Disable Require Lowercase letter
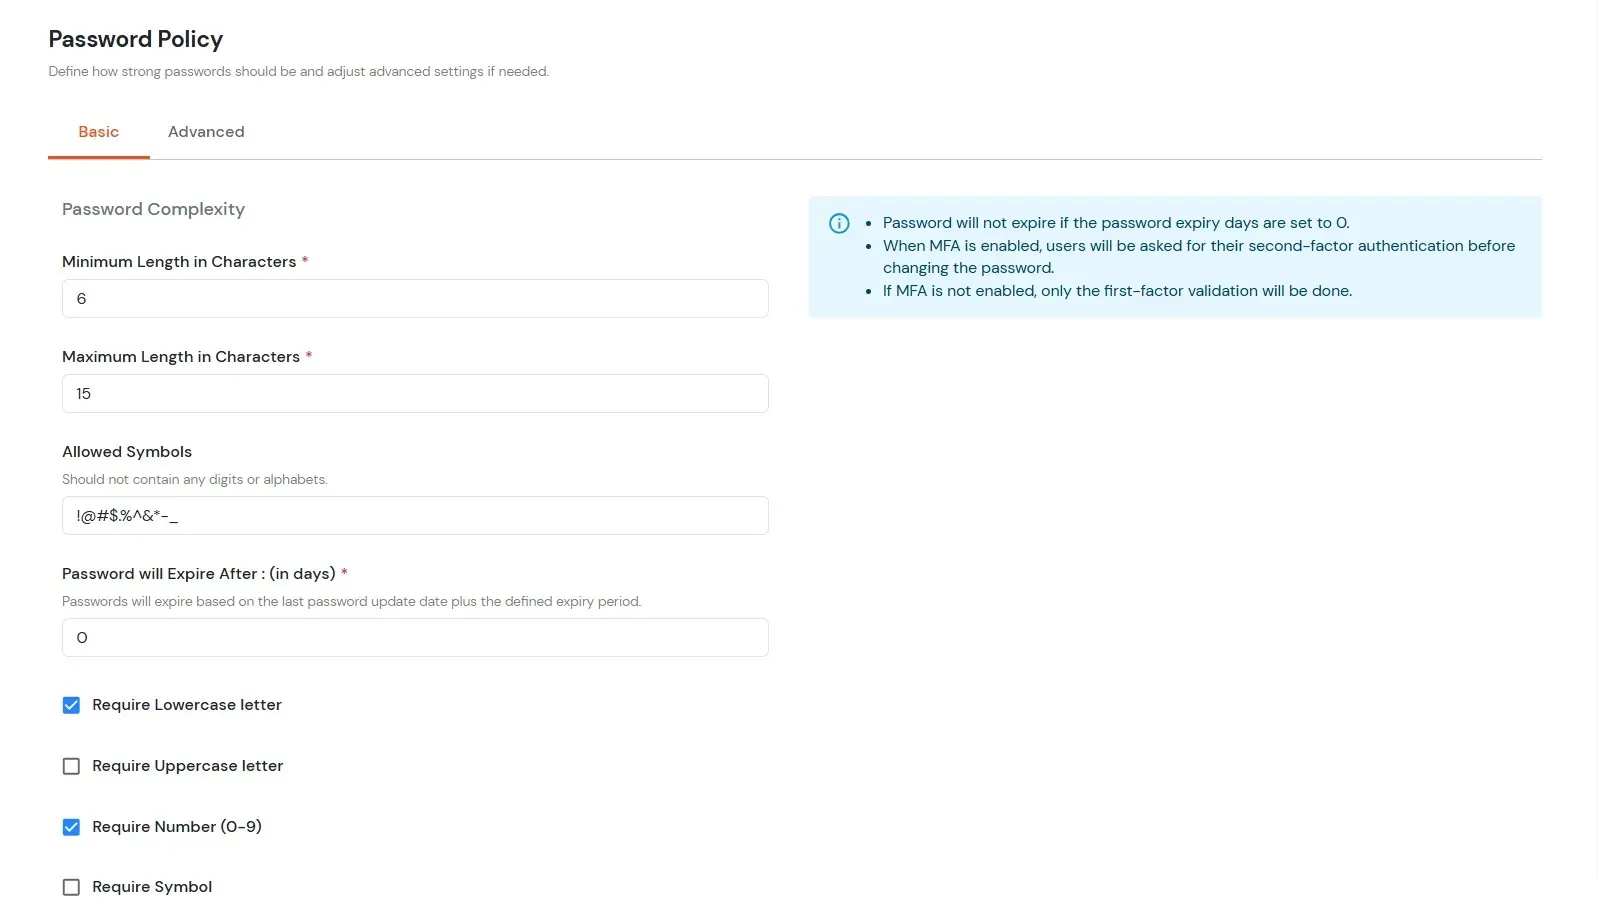Screen dimensions: 1598x905 pos(71,705)
